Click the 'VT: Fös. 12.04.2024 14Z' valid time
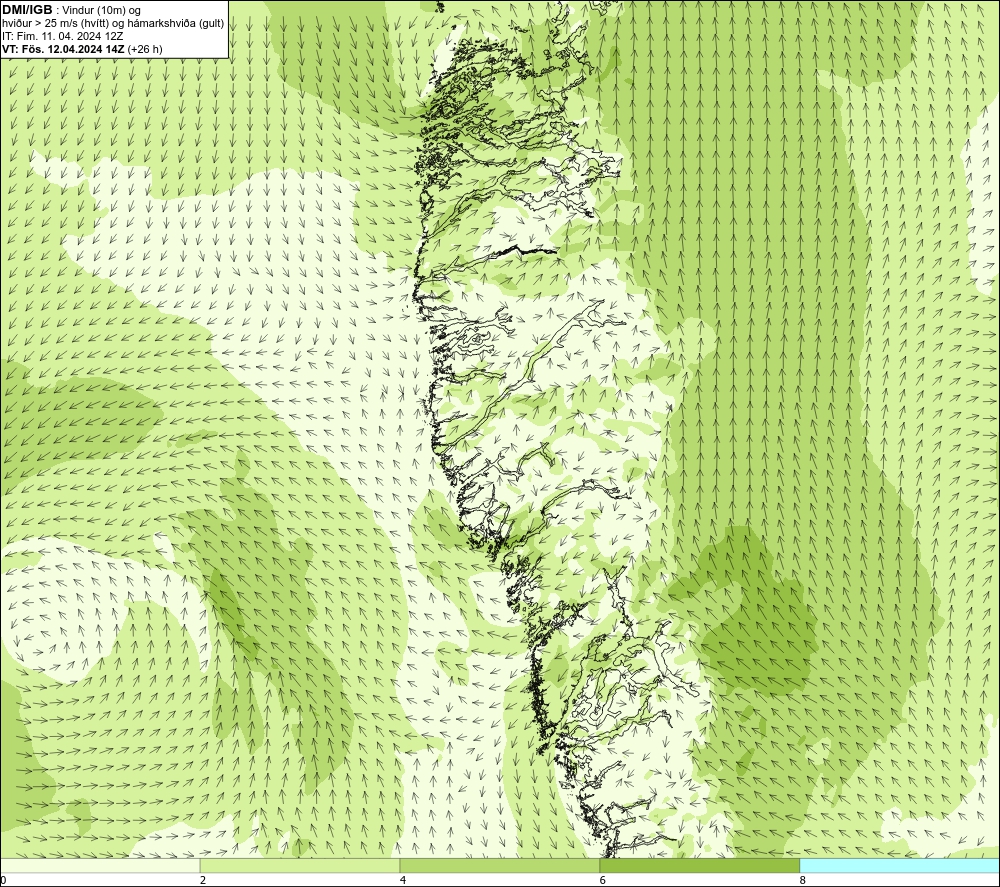This screenshot has width=1000, height=887. click(x=63, y=49)
